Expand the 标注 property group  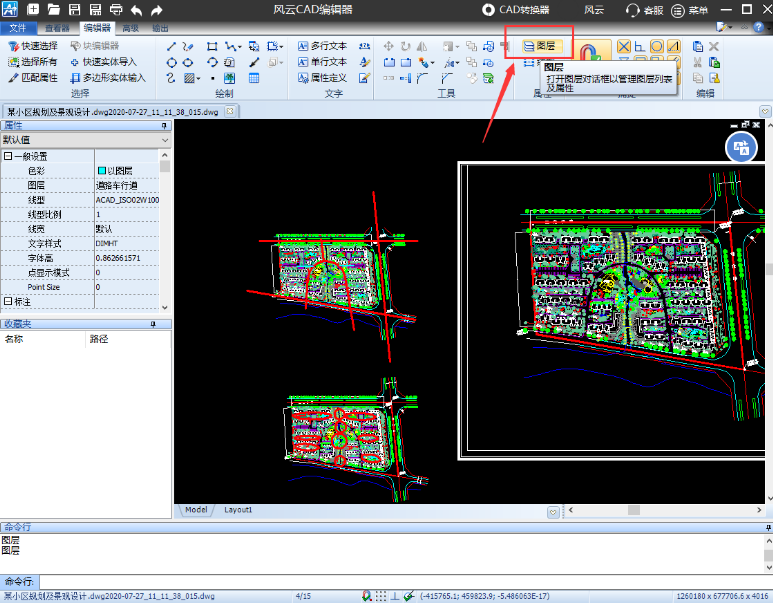click(8, 301)
